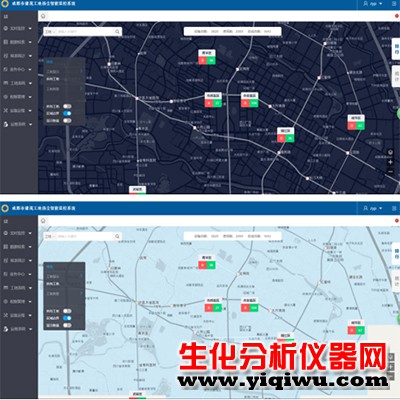Expand the first sidebar menu in the upper screen
The image size is (400, 400).
pyautogui.click(x=18, y=29)
